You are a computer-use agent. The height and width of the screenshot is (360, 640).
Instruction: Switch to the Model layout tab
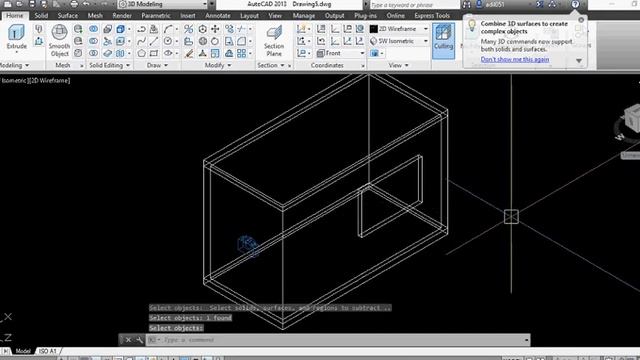click(23, 351)
